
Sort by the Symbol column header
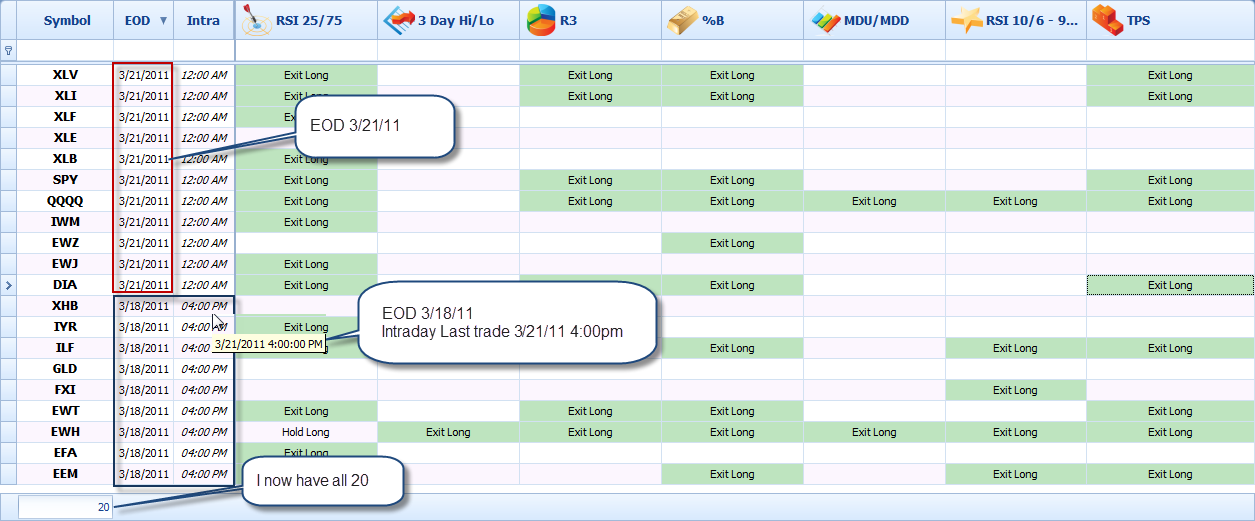pos(66,20)
